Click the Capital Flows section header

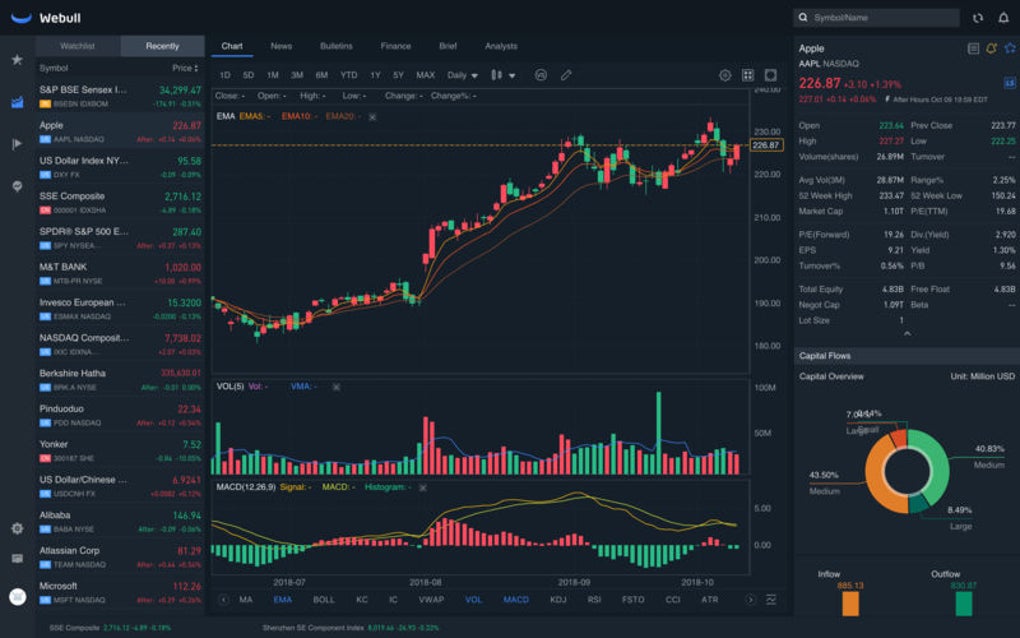click(x=907, y=356)
